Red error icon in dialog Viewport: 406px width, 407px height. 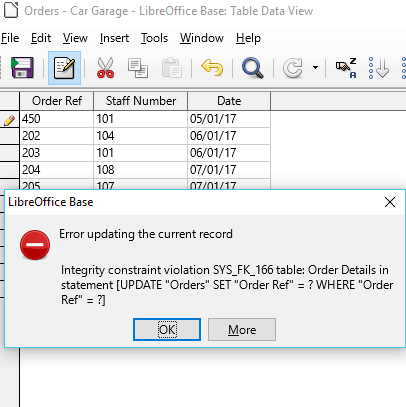[35, 245]
